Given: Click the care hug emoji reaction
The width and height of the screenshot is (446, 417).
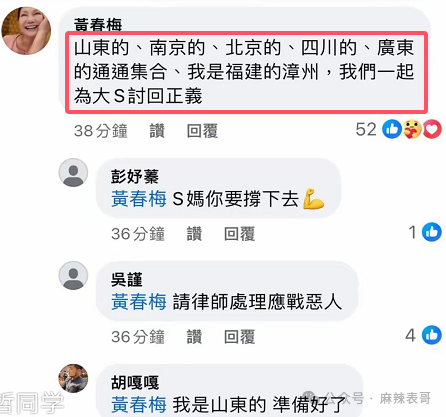Looking at the screenshot, I should pyautogui.click(x=412, y=129).
